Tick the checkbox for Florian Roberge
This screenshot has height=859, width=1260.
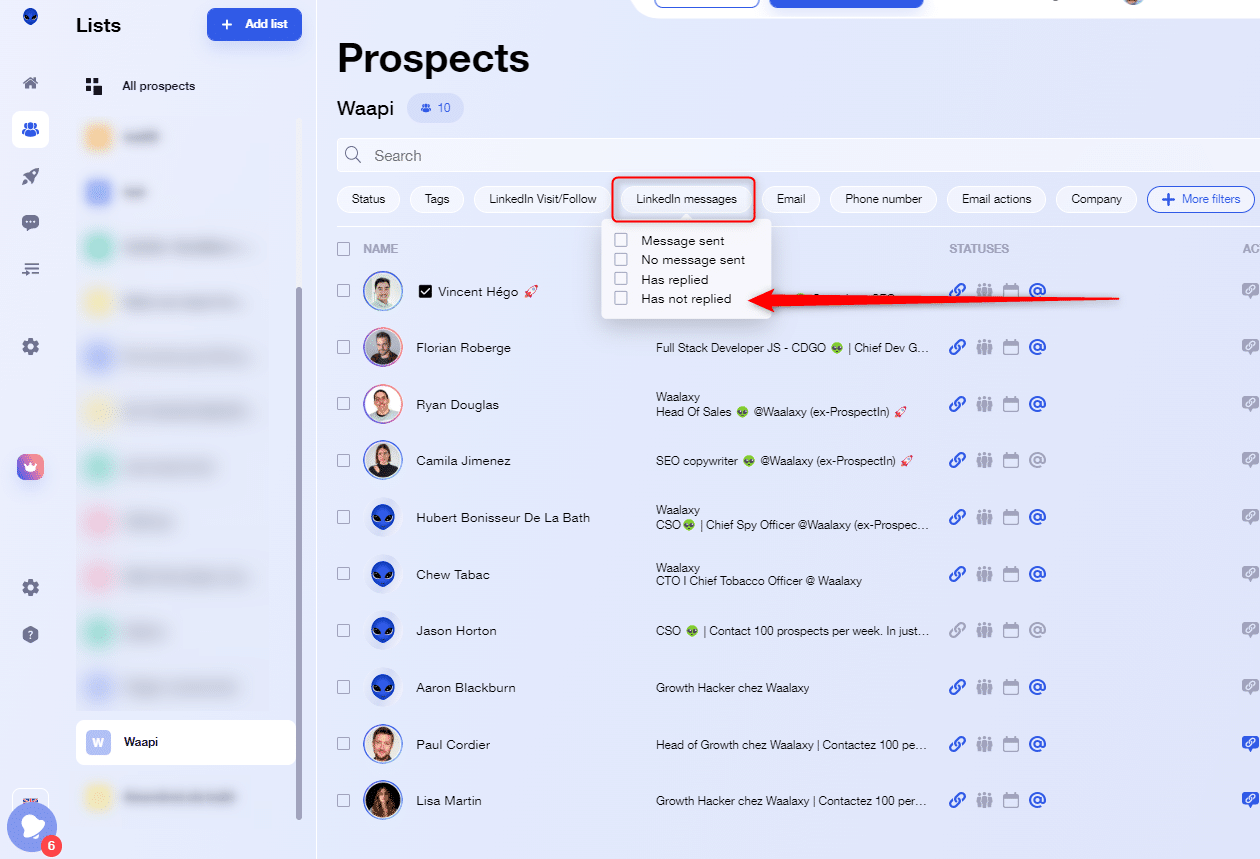click(343, 347)
